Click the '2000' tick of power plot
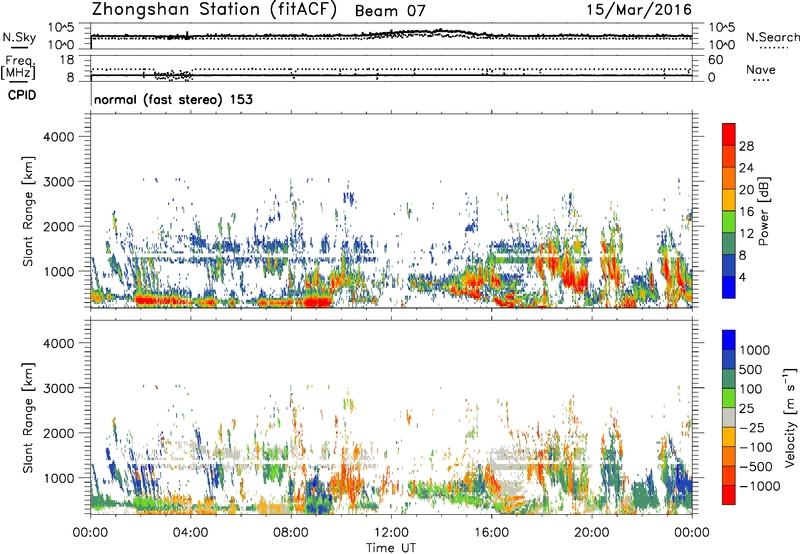Viewport: 800px width, 554px height. click(59, 226)
